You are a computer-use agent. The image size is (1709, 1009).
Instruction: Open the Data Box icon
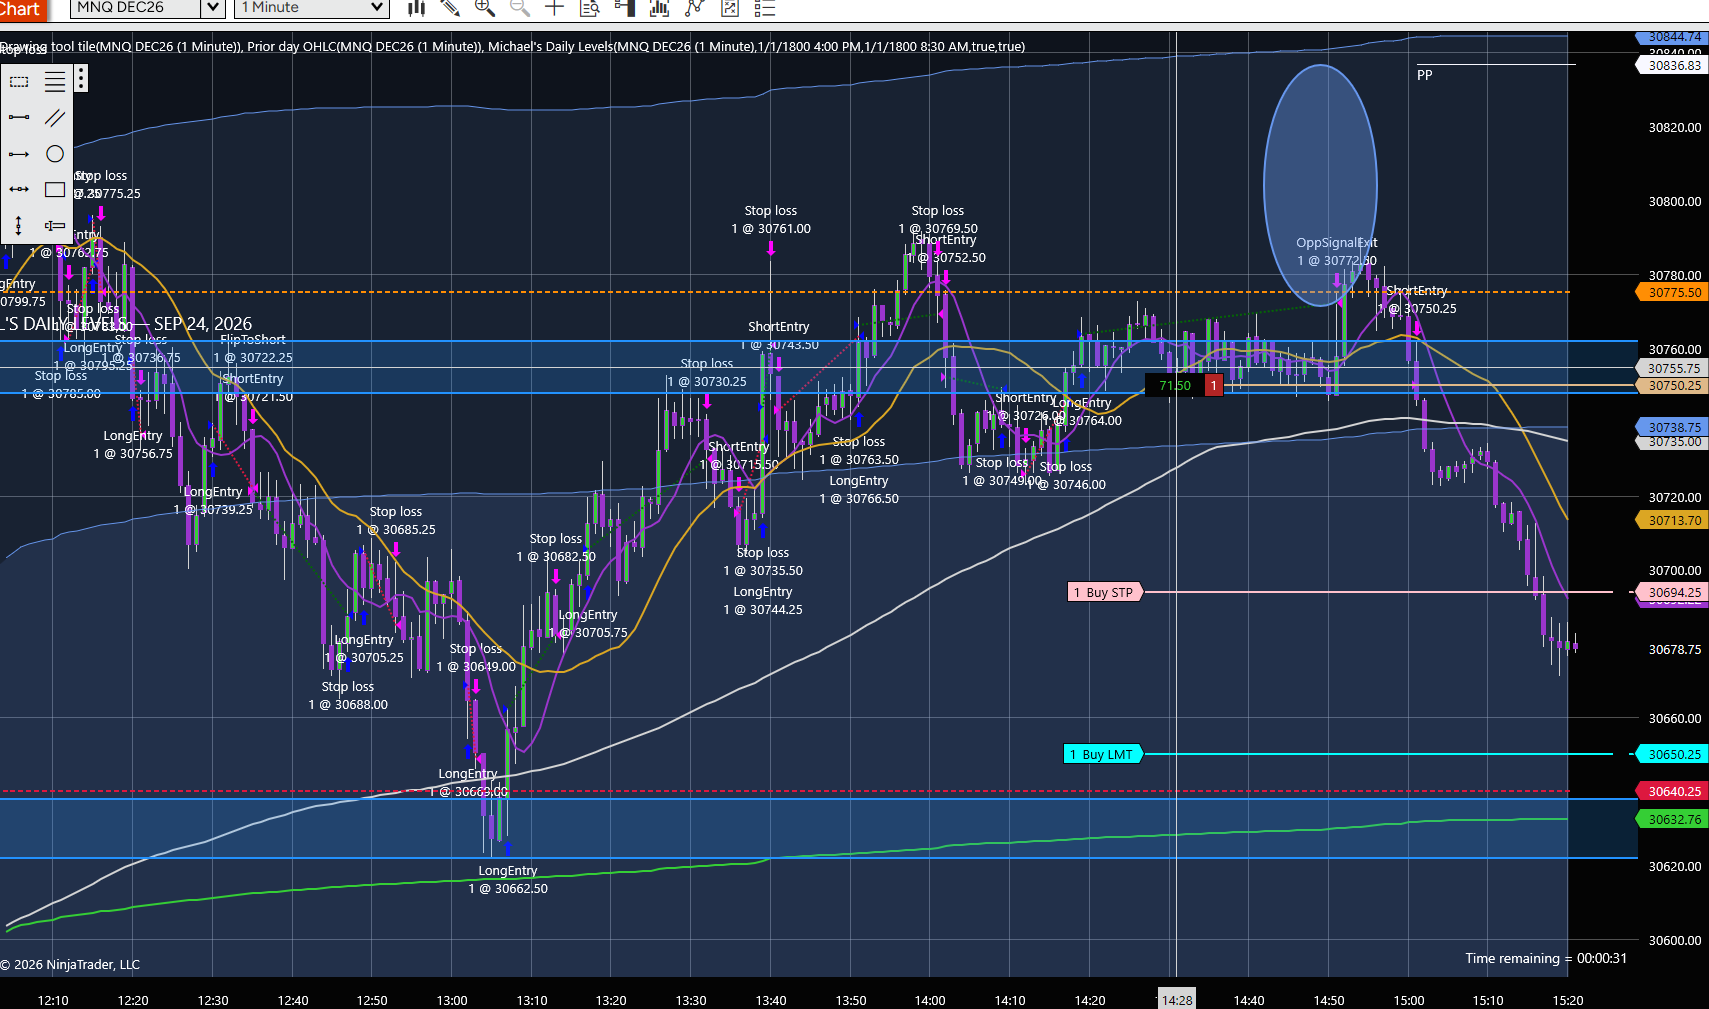(590, 8)
